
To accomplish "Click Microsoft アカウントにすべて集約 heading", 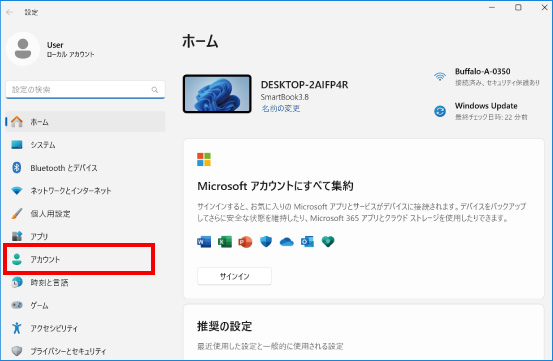I will pyautogui.click(x=275, y=186).
